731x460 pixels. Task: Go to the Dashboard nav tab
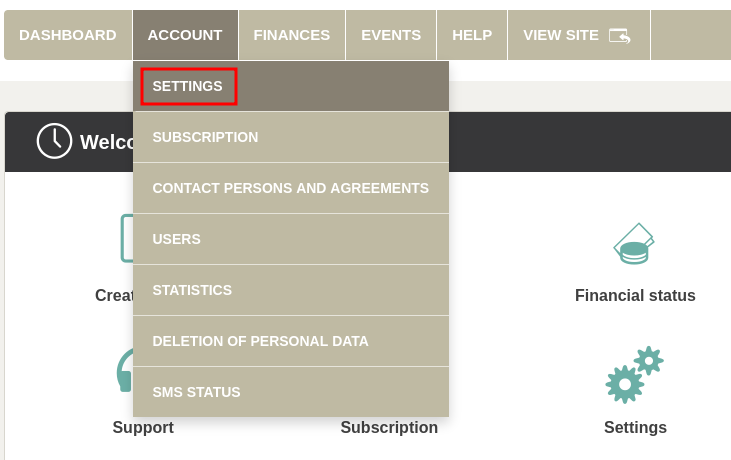click(68, 35)
